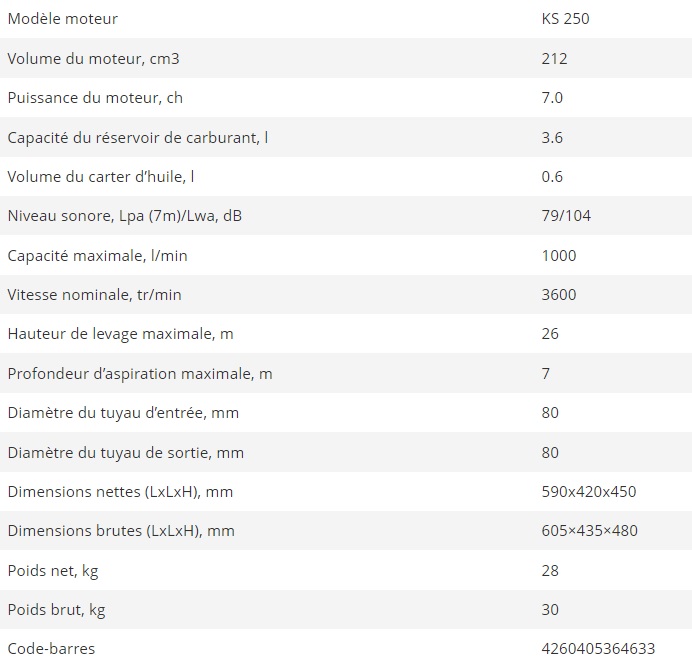Select the "Dimensions brutes (LxLxH)" label

click(x=121, y=531)
